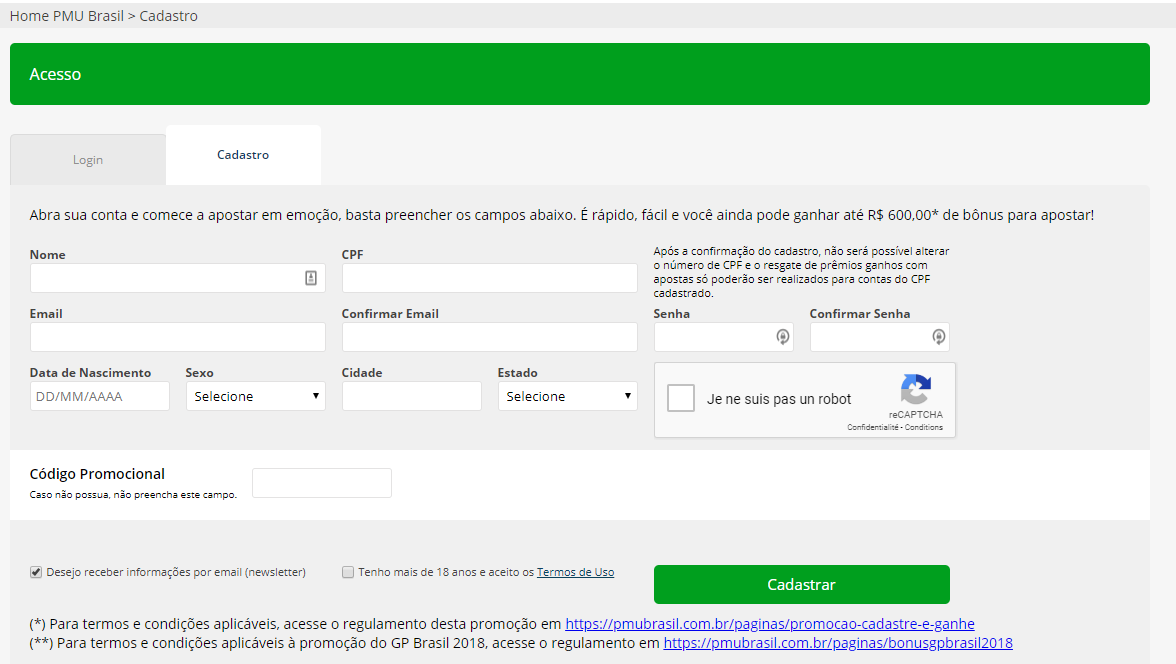This screenshot has width=1176, height=664.
Task: Open the Termos de Uso link
Action: pyautogui.click(x=575, y=572)
